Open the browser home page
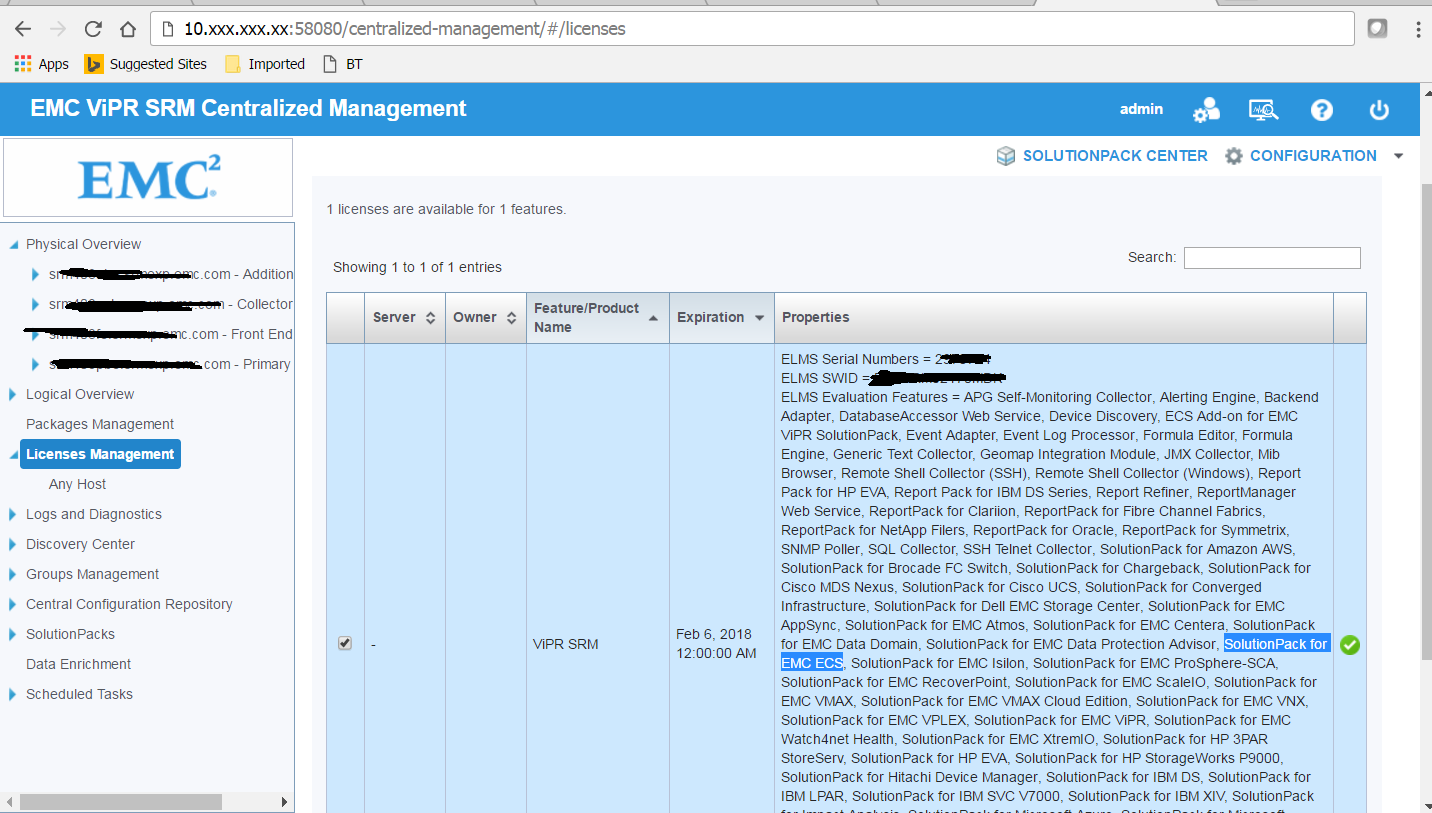The image size is (1432, 813). point(127,29)
